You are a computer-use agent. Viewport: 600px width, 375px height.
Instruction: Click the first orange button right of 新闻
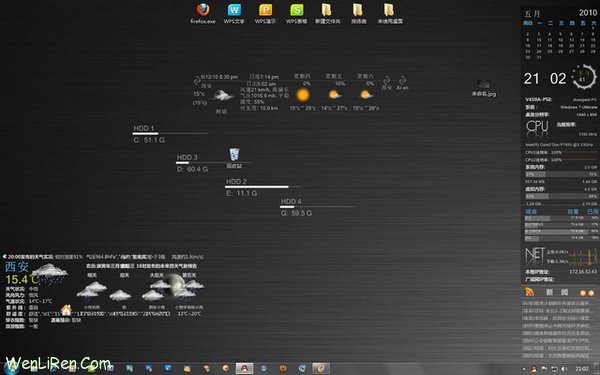point(582,293)
